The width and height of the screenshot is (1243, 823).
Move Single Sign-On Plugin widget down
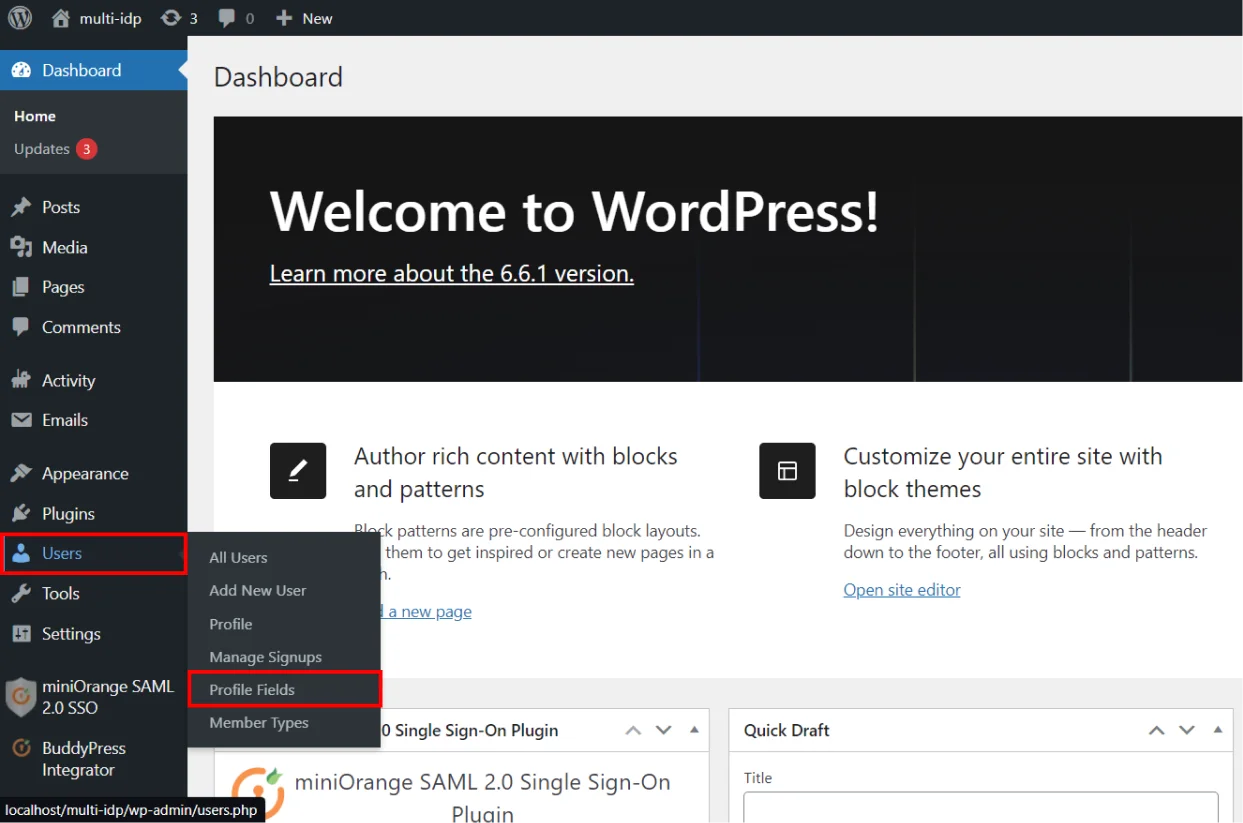pyautogui.click(x=664, y=730)
